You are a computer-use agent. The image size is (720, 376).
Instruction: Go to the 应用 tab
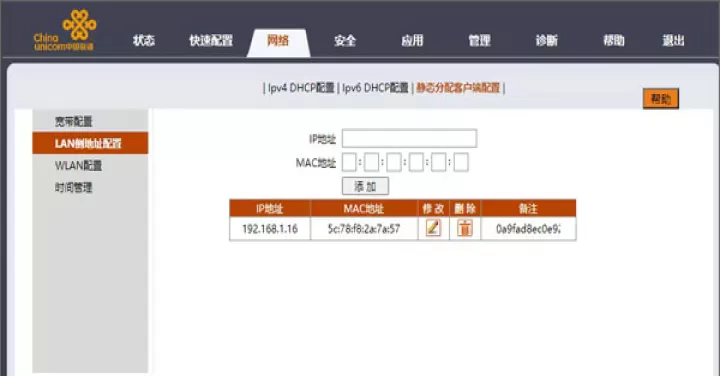pos(412,40)
